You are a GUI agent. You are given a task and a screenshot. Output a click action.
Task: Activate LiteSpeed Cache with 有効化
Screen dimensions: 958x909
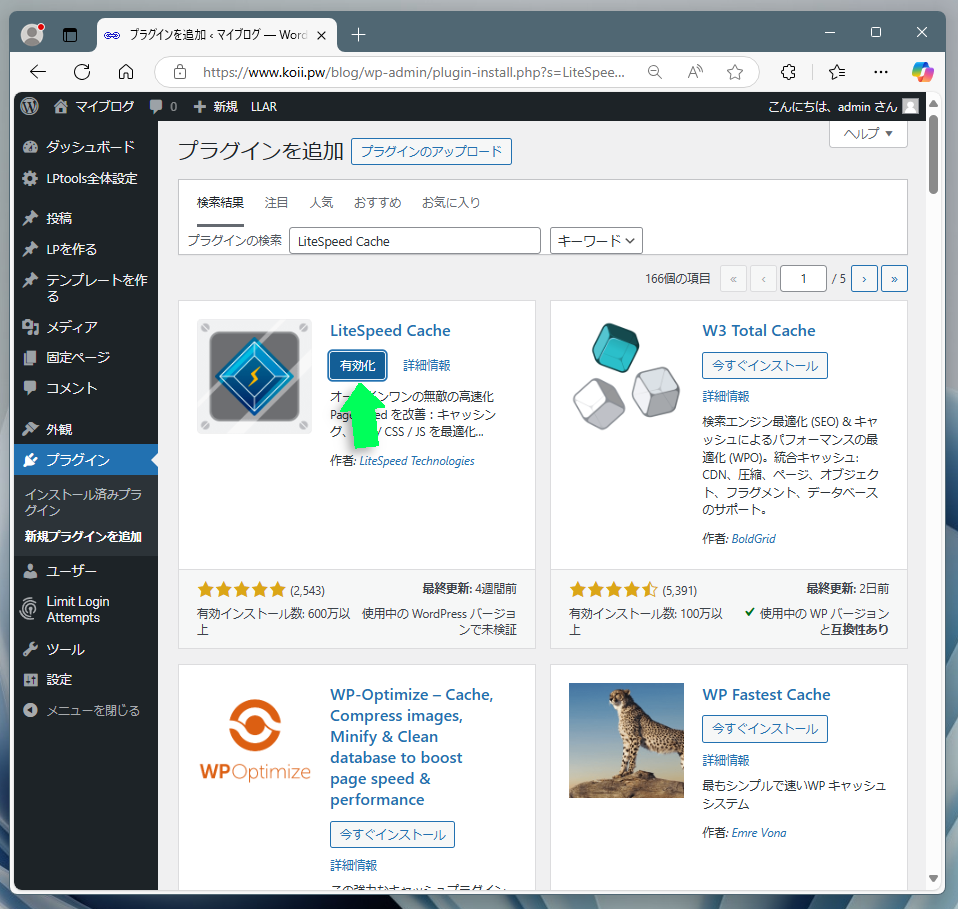click(357, 365)
